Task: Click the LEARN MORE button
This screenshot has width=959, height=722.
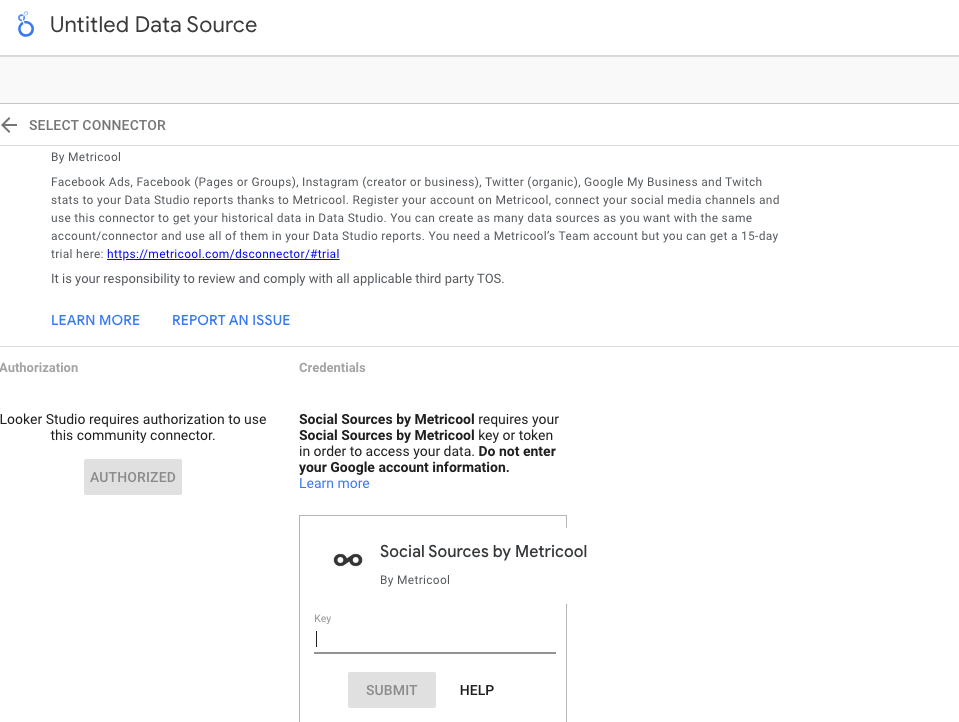Action: (95, 320)
